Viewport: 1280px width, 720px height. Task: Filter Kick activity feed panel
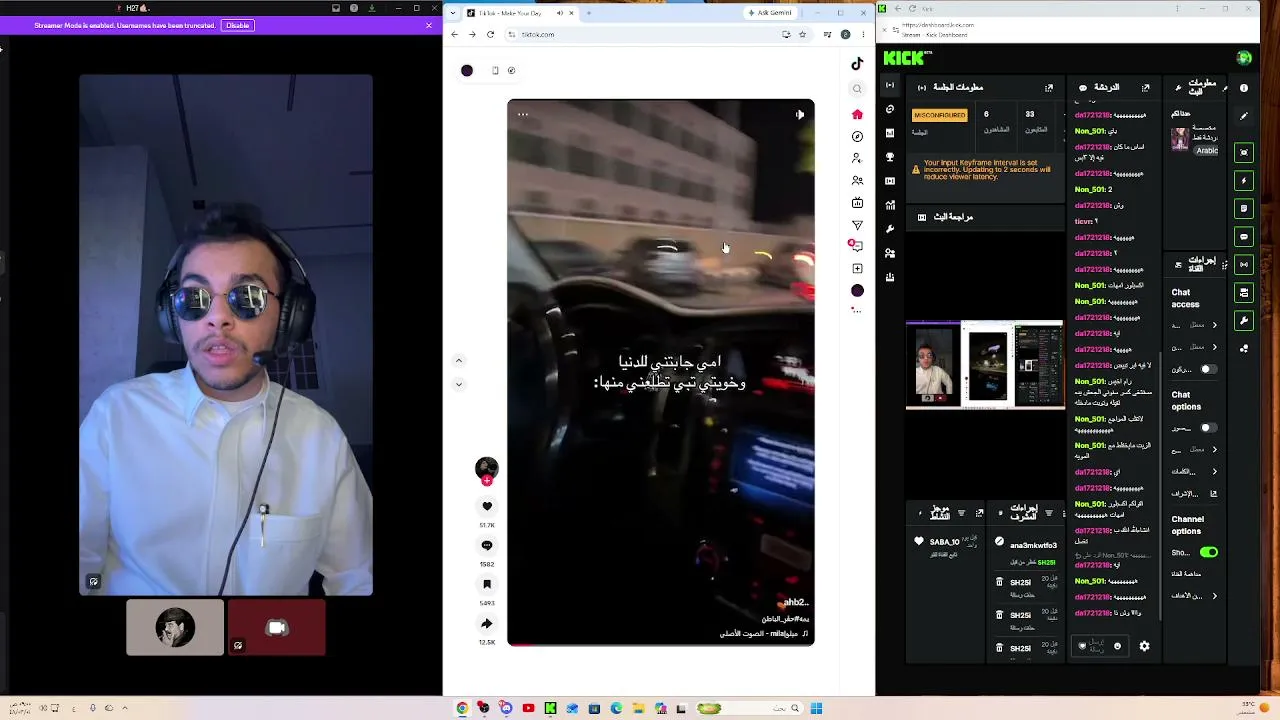point(961,513)
